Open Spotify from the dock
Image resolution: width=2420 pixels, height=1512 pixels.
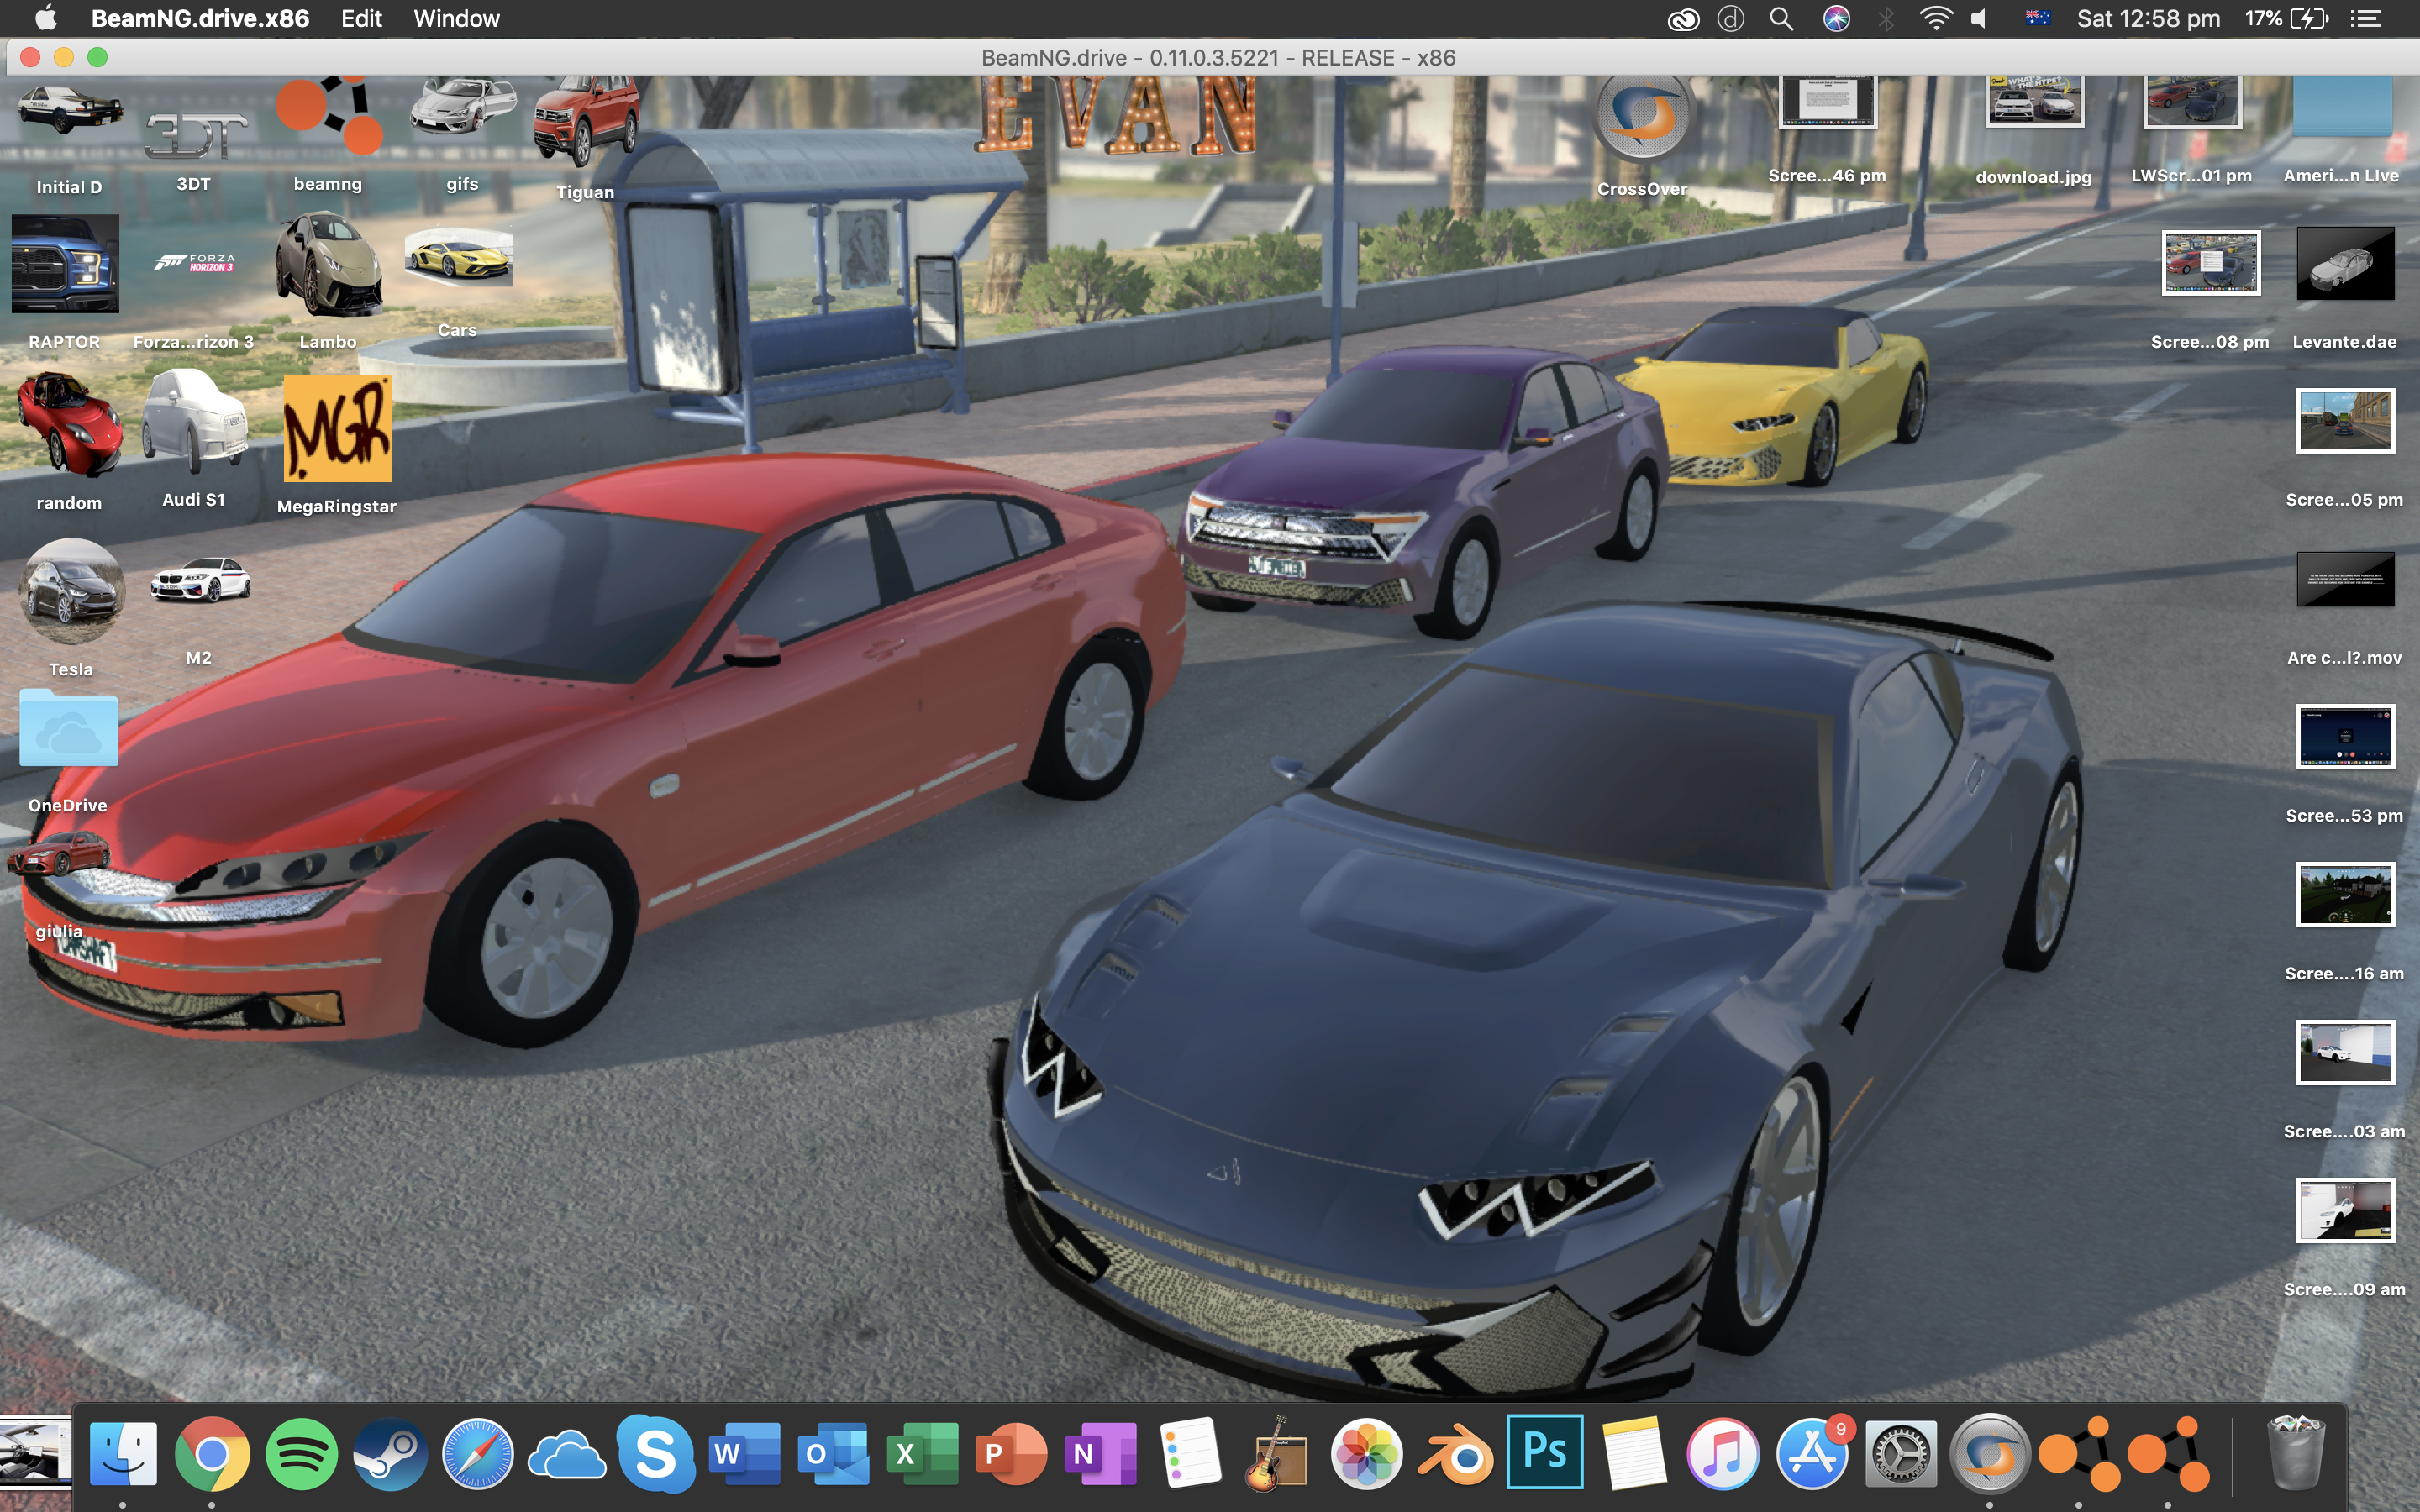pyautogui.click(x=301, y=1454)
